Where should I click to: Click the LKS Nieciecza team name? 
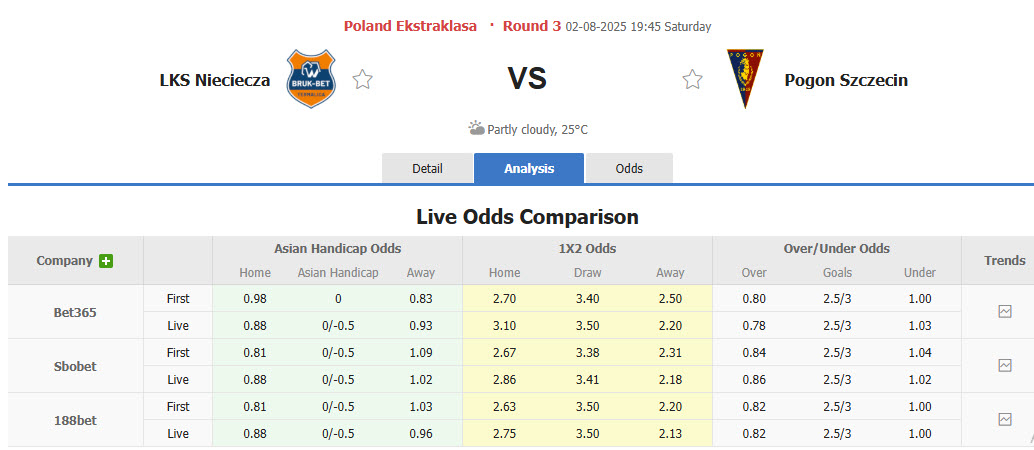[215, 80]
